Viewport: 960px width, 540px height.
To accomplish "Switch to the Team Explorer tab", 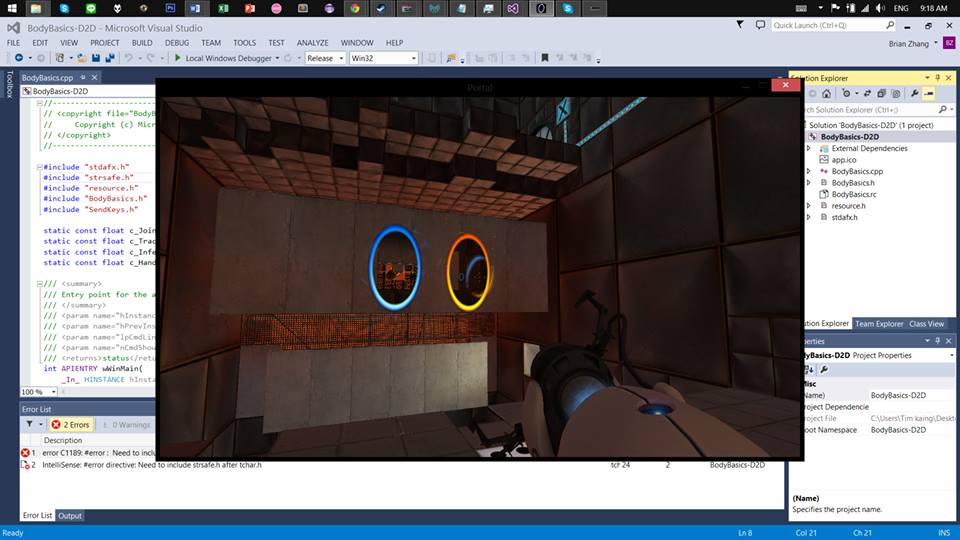I will tap(879, 324).
